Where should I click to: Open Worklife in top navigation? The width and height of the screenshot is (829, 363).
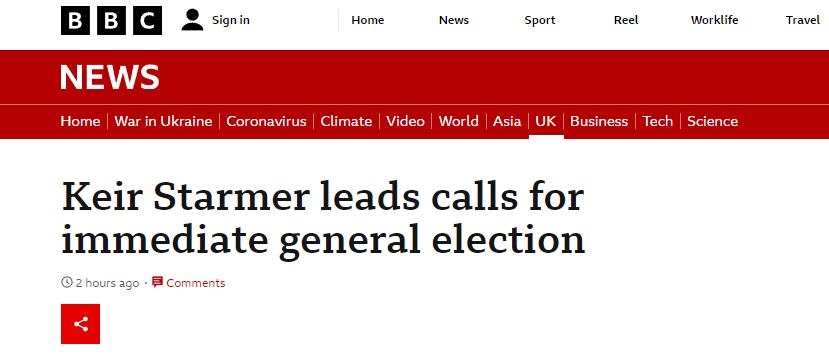point(714,20)
